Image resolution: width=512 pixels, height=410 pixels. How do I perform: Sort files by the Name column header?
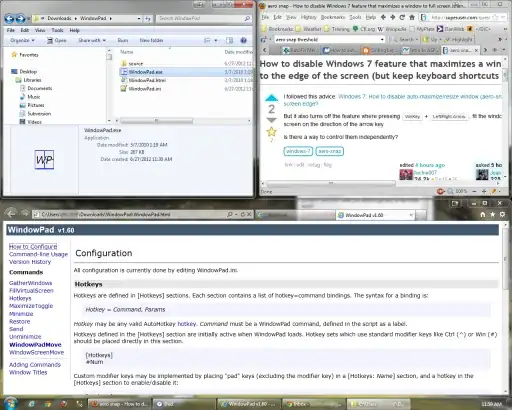[127, 52]
